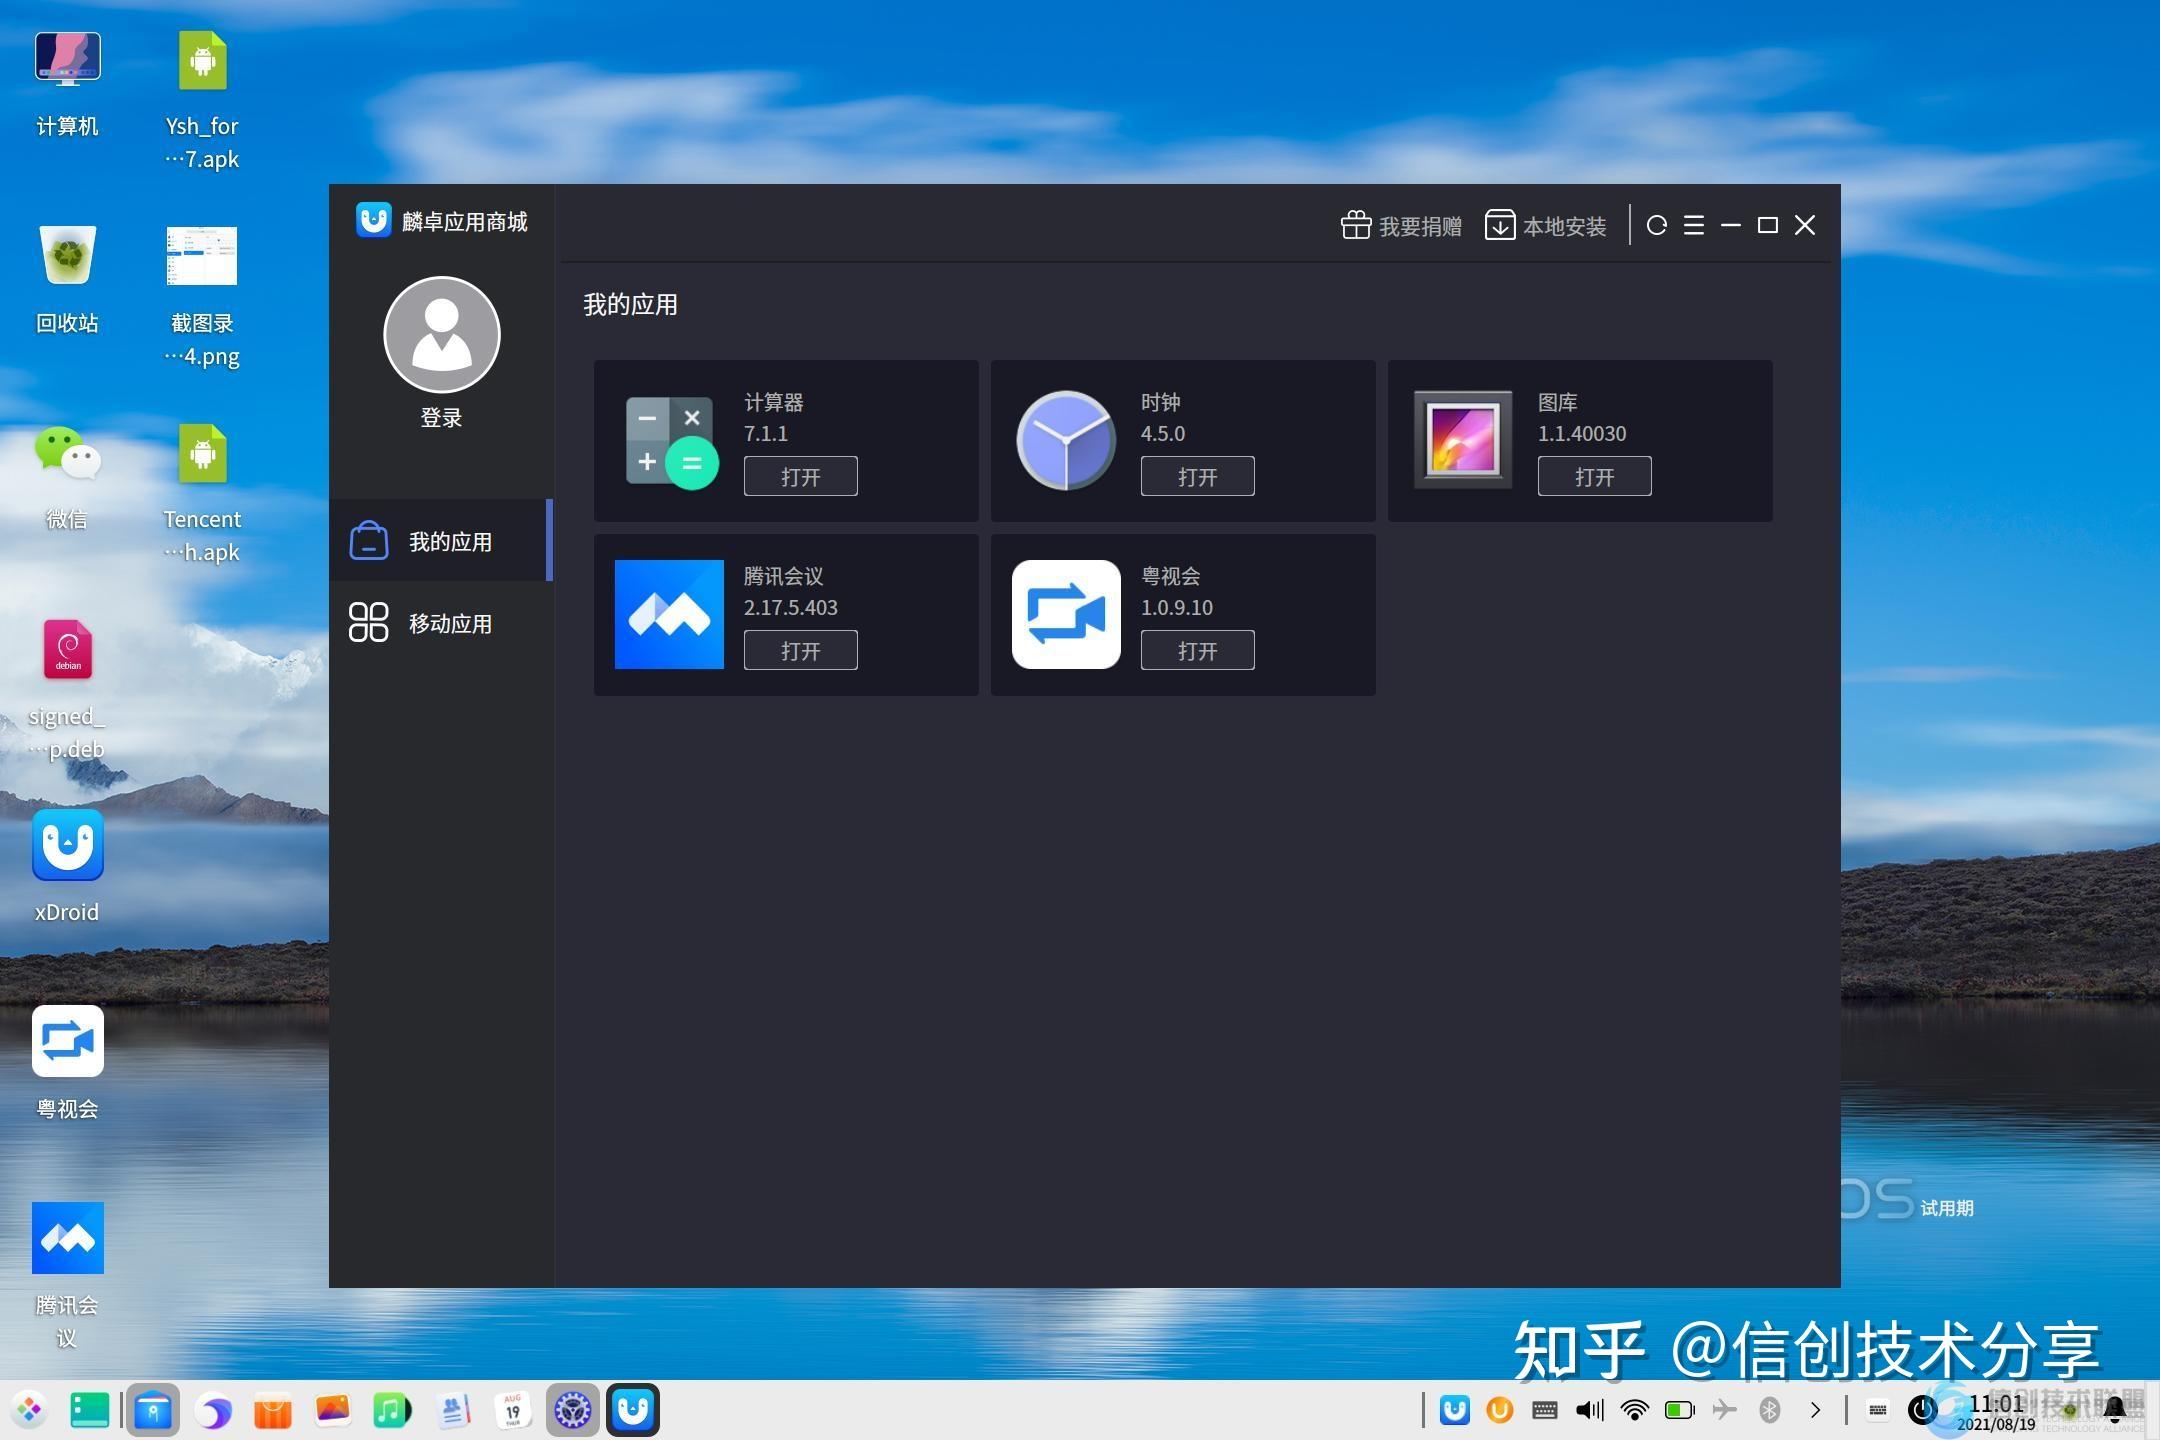
Task: Open the music player from taskbar
Action: click(x=390, y=1410)
